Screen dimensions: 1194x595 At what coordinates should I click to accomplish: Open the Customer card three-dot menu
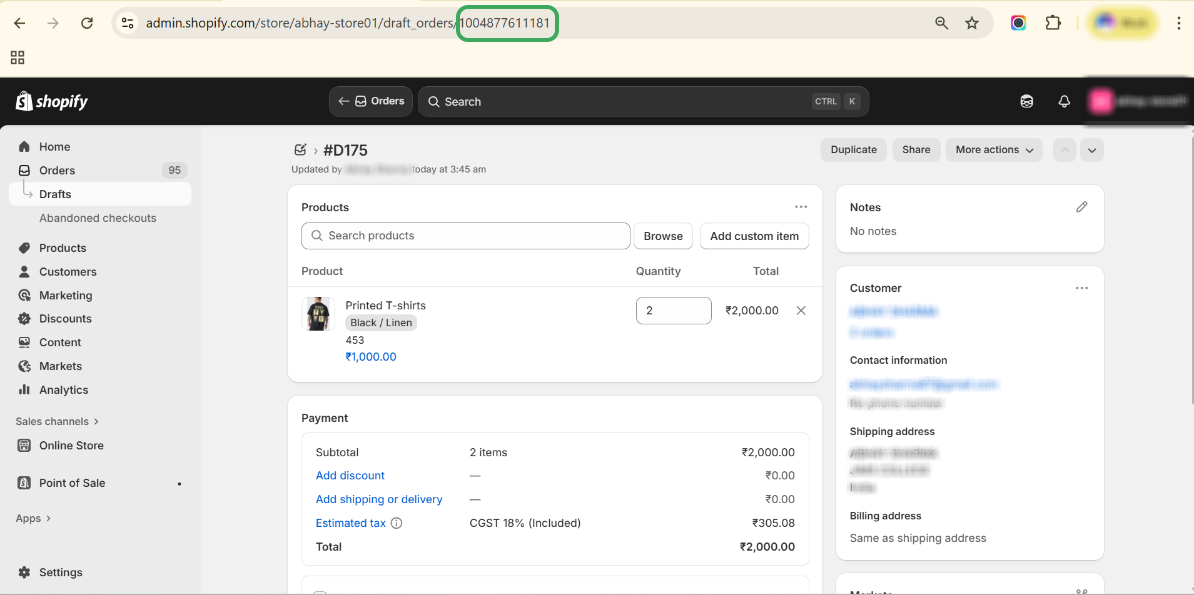point(1081,288)
